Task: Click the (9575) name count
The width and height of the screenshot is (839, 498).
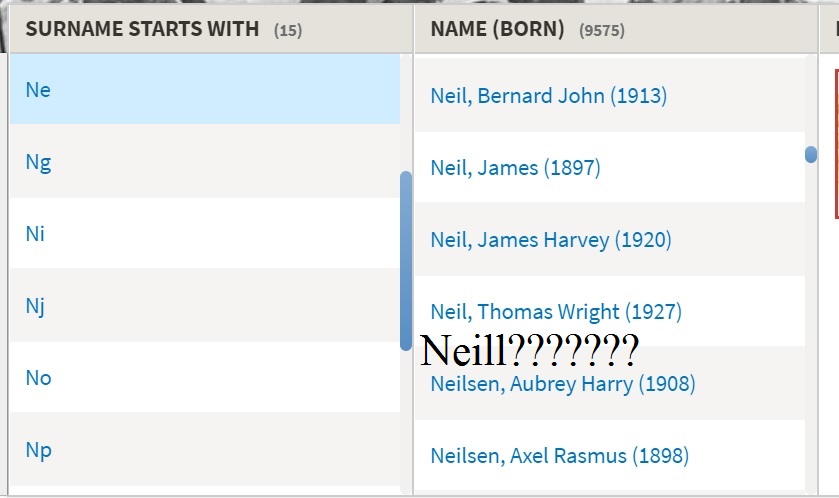Action: [x=601, y=30]
